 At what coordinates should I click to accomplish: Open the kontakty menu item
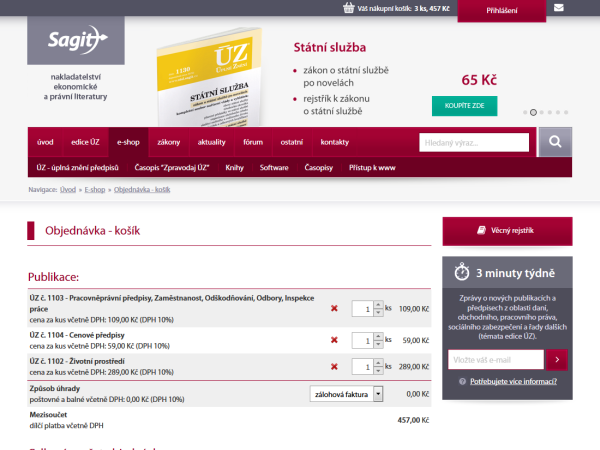pyautogui.click(x=335, y=142)
